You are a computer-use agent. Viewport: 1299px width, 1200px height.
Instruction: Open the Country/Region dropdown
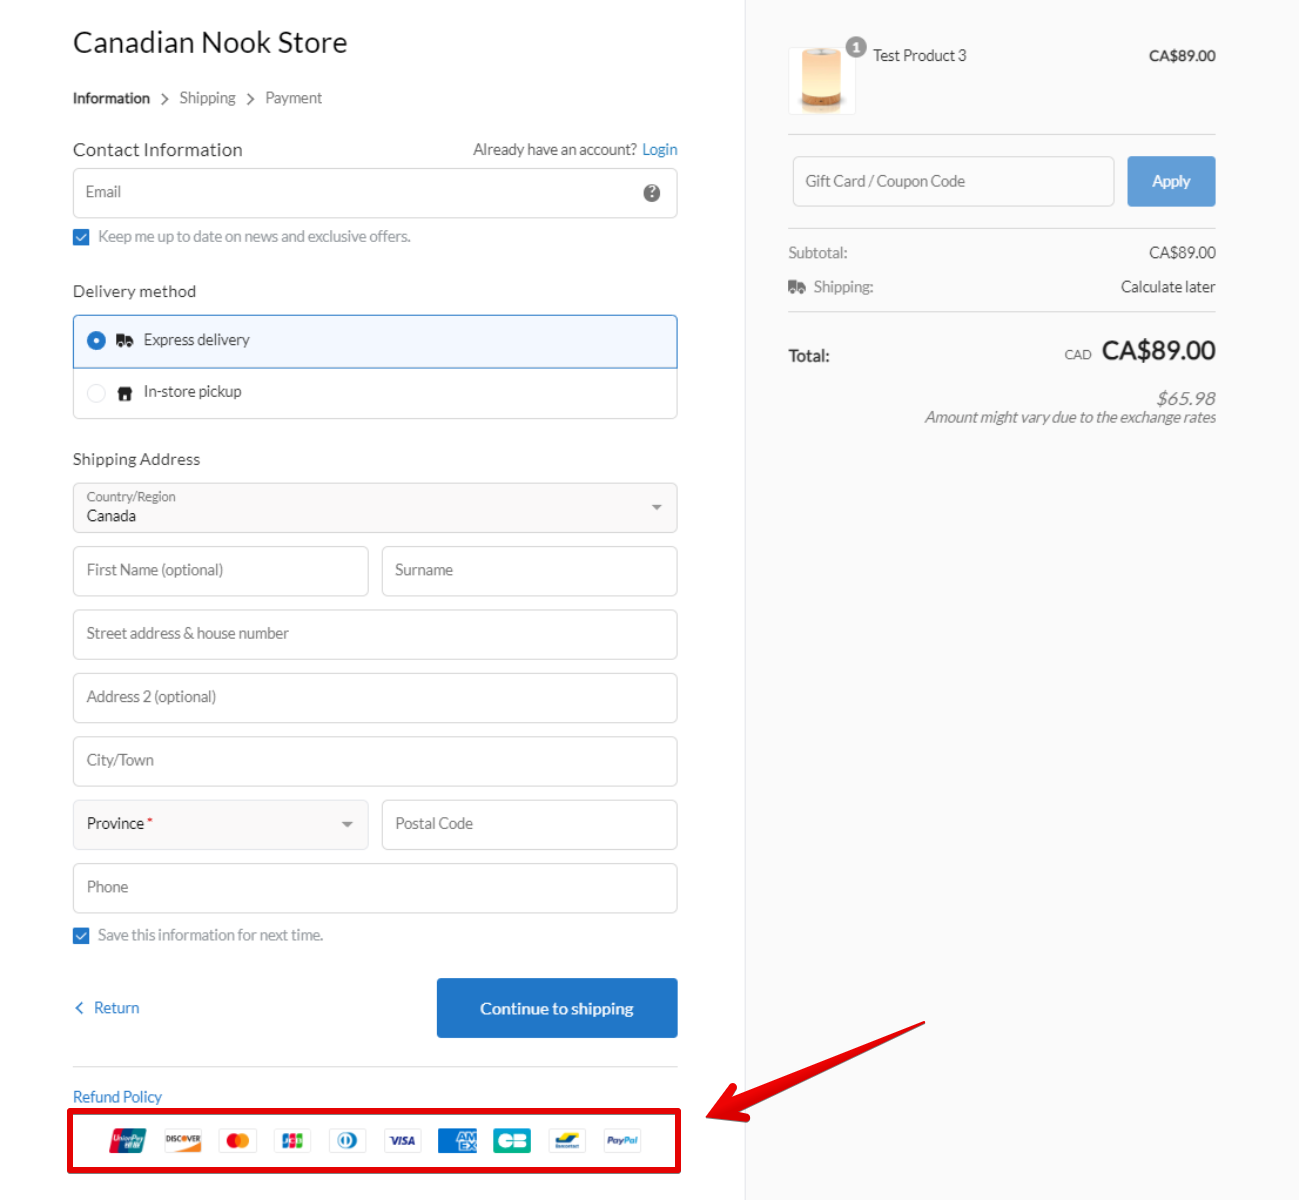tap(656, 507)
